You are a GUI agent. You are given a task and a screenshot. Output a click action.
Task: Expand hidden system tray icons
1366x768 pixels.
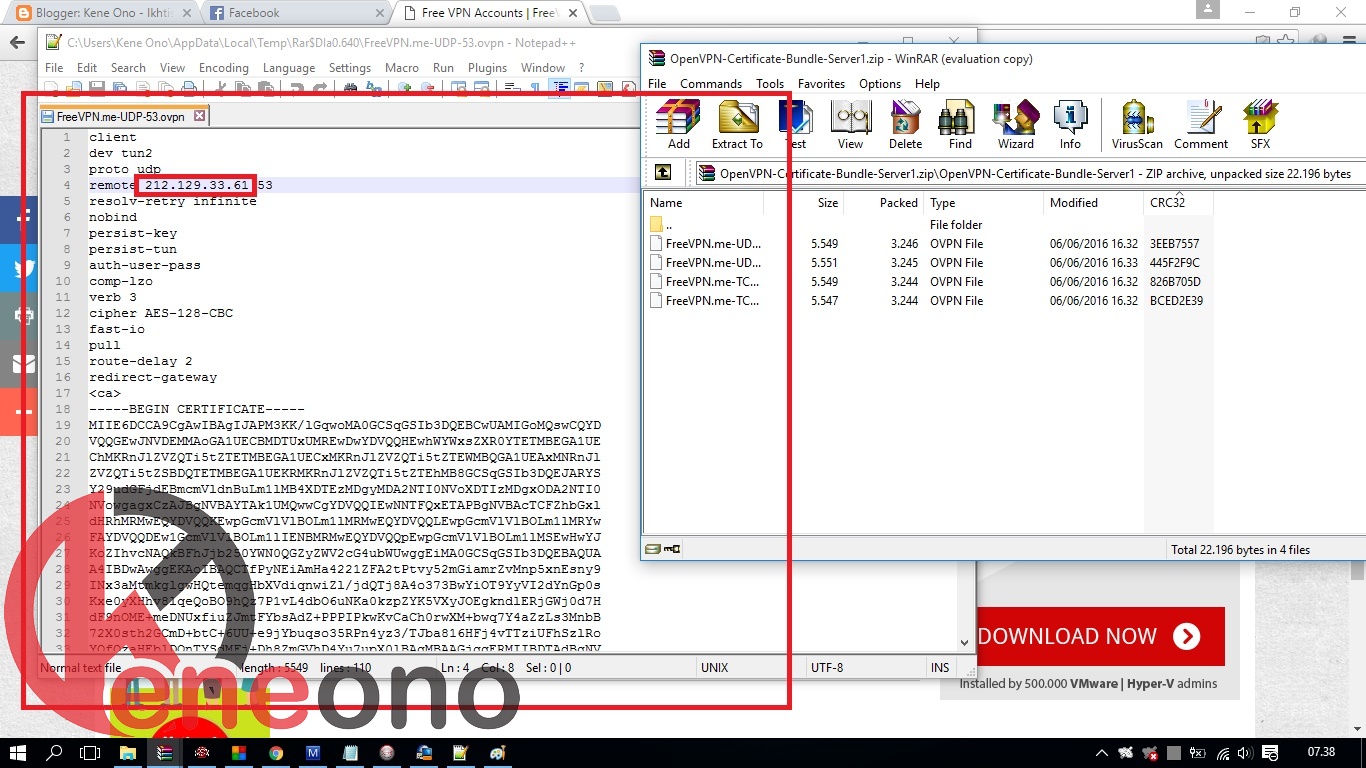click(x=1102, y=752)
